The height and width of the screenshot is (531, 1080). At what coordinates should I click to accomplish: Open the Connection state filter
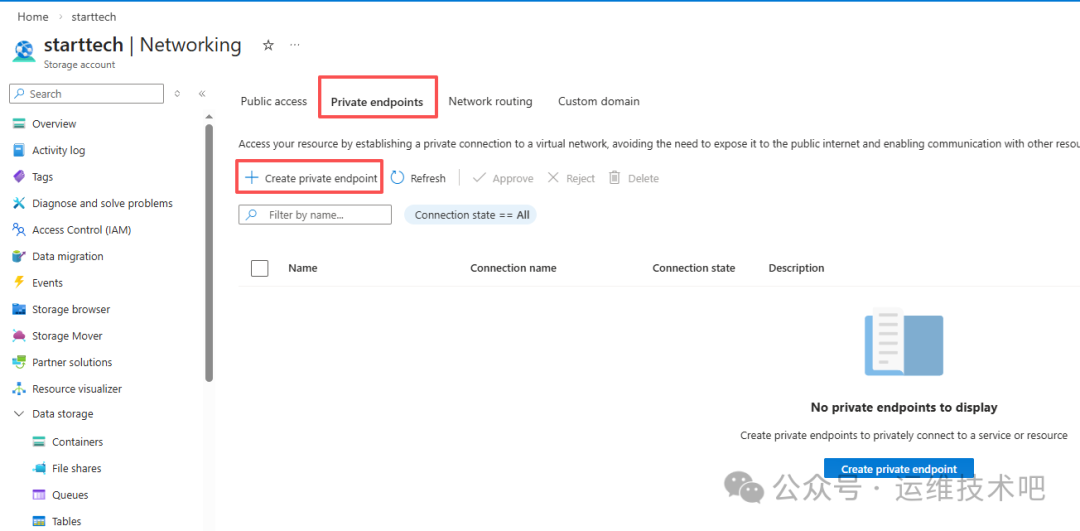click(x=471, y=215)
